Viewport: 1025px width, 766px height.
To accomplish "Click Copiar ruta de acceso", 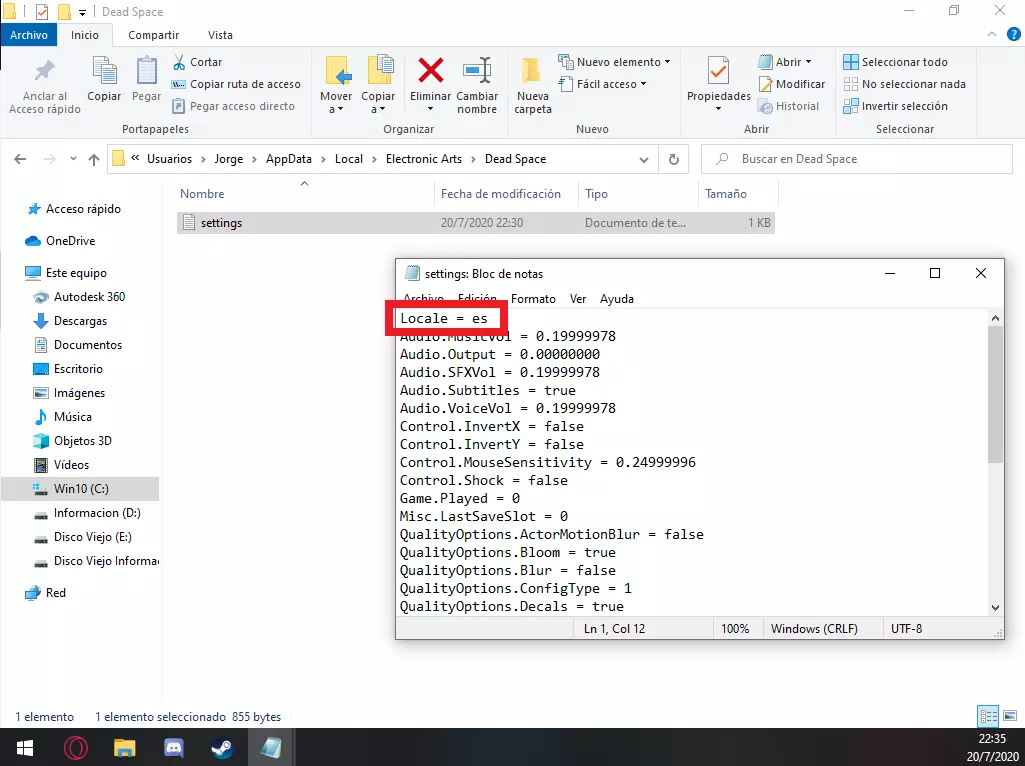I will click(236, 84).
